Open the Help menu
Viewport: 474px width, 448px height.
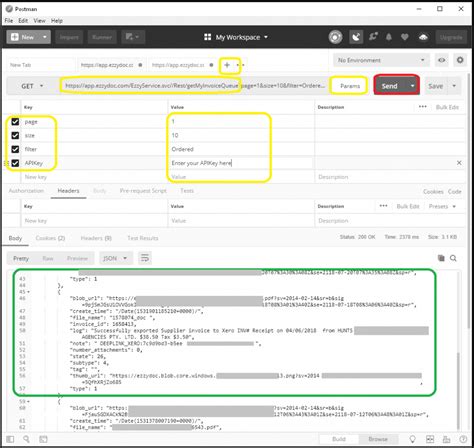pyautogui.click(x=57, y=21)
